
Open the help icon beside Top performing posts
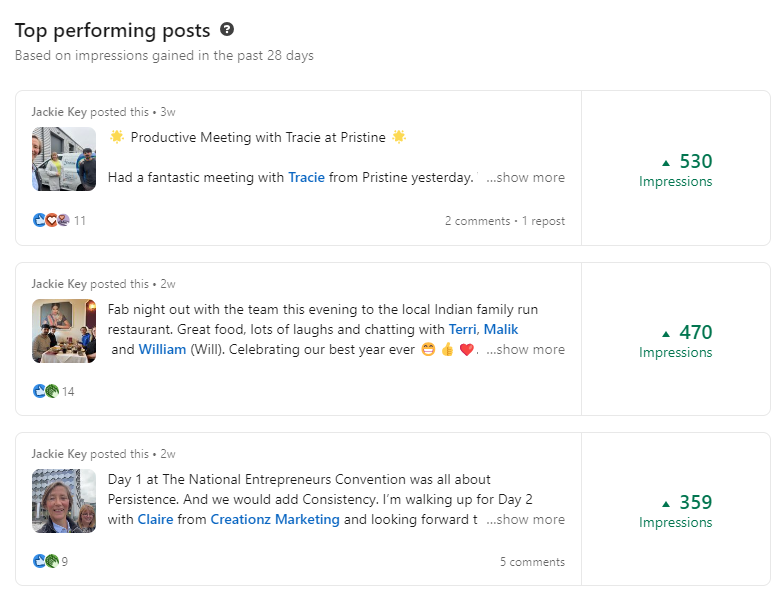coord(227,30)
